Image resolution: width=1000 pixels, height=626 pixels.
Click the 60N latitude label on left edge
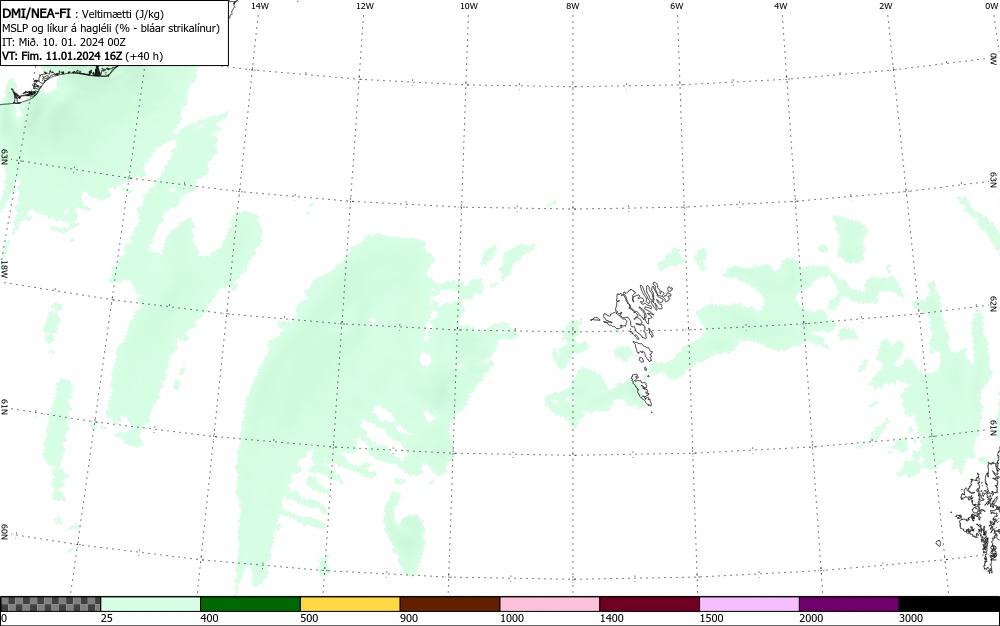click(x=4, y=532)
